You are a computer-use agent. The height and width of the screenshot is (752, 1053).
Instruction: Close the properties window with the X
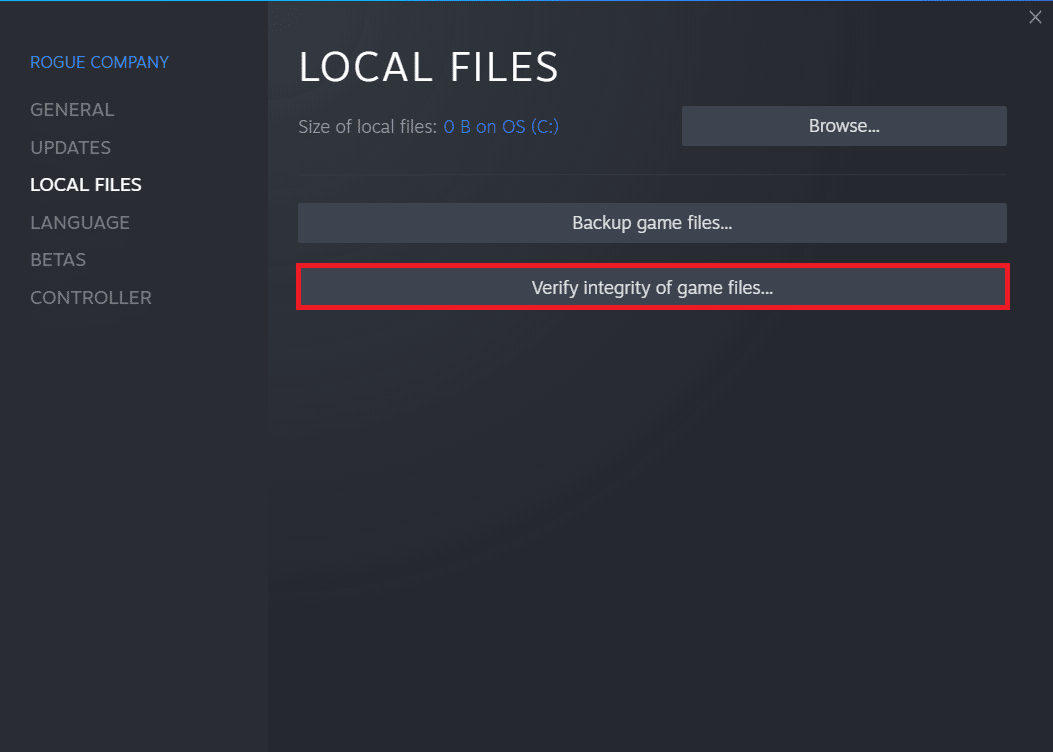1035,17
